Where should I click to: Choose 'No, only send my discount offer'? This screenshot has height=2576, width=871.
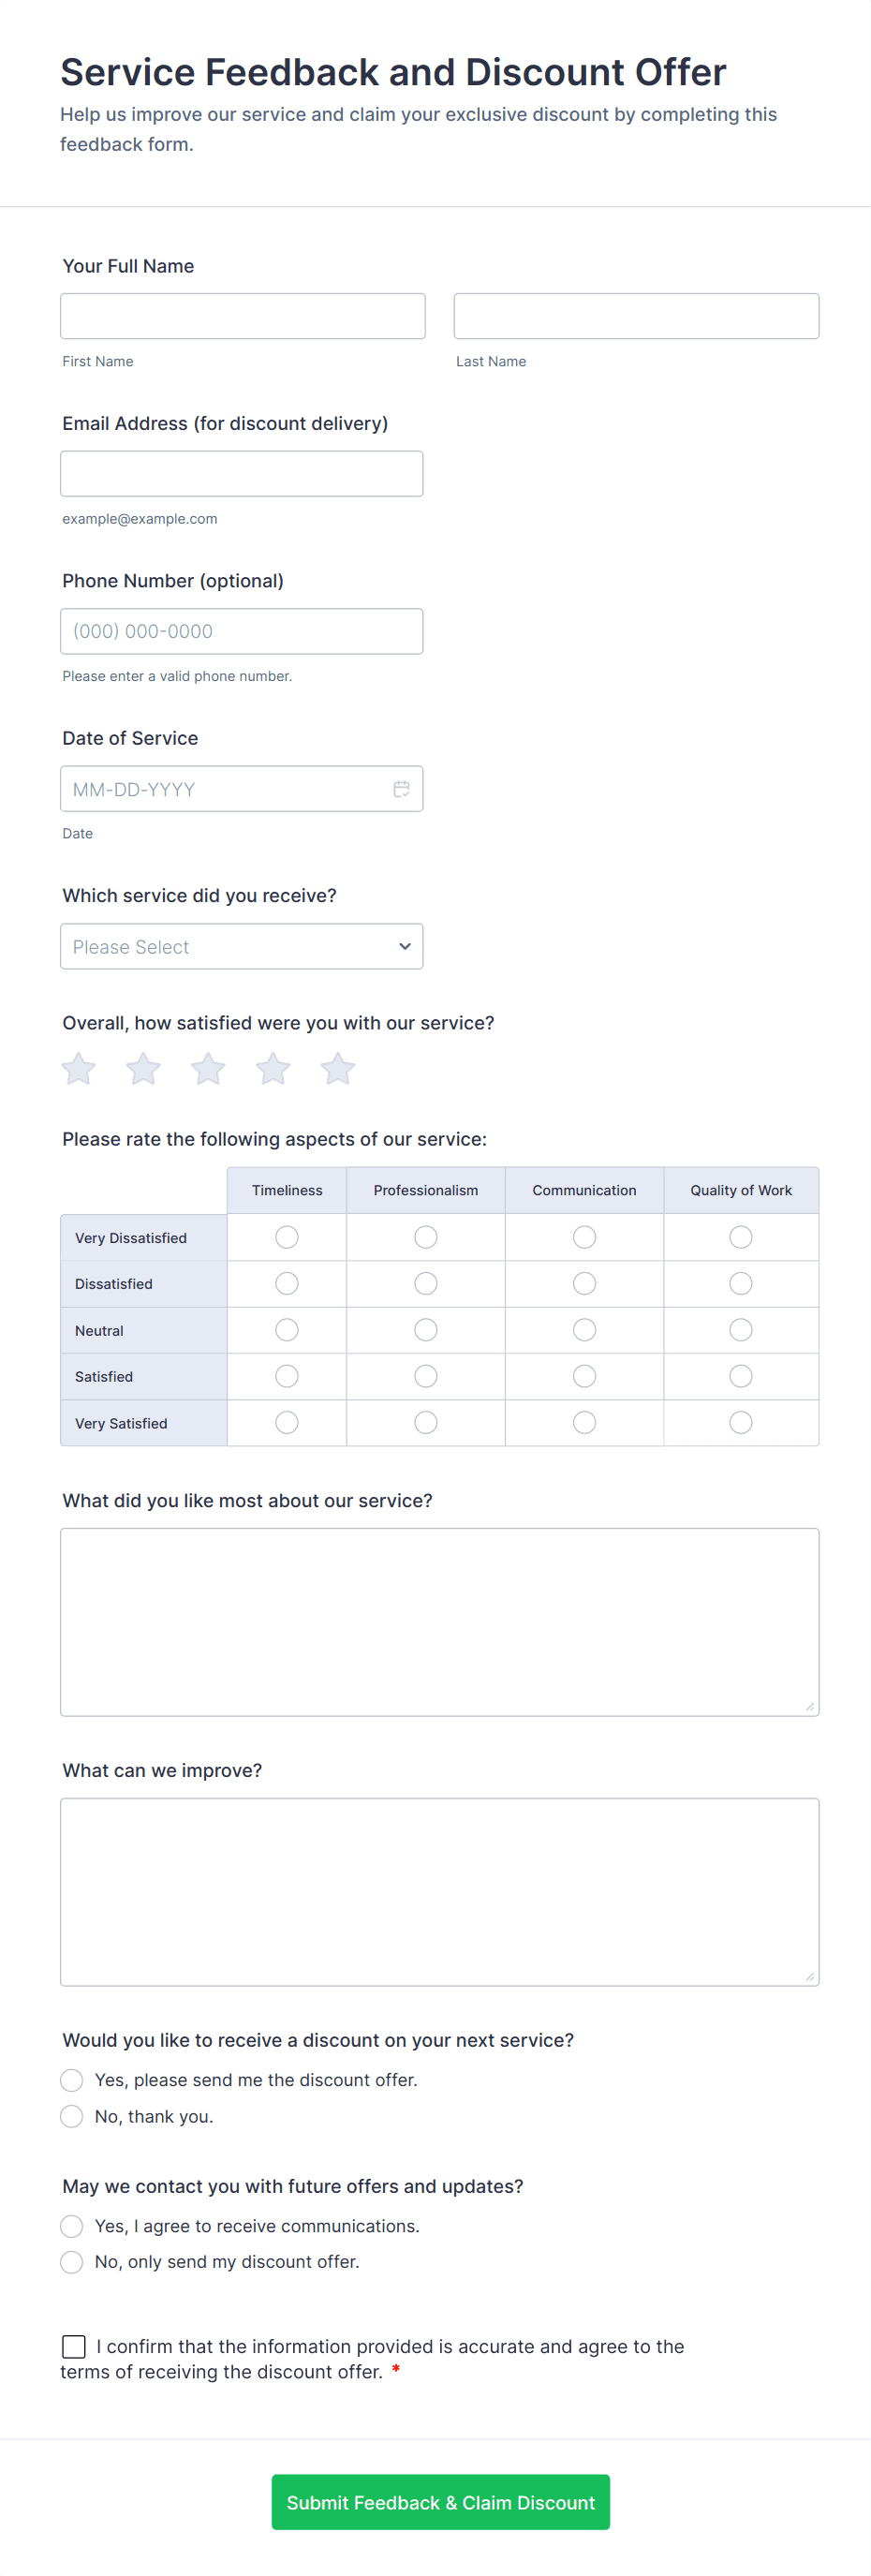(72, 2262)
